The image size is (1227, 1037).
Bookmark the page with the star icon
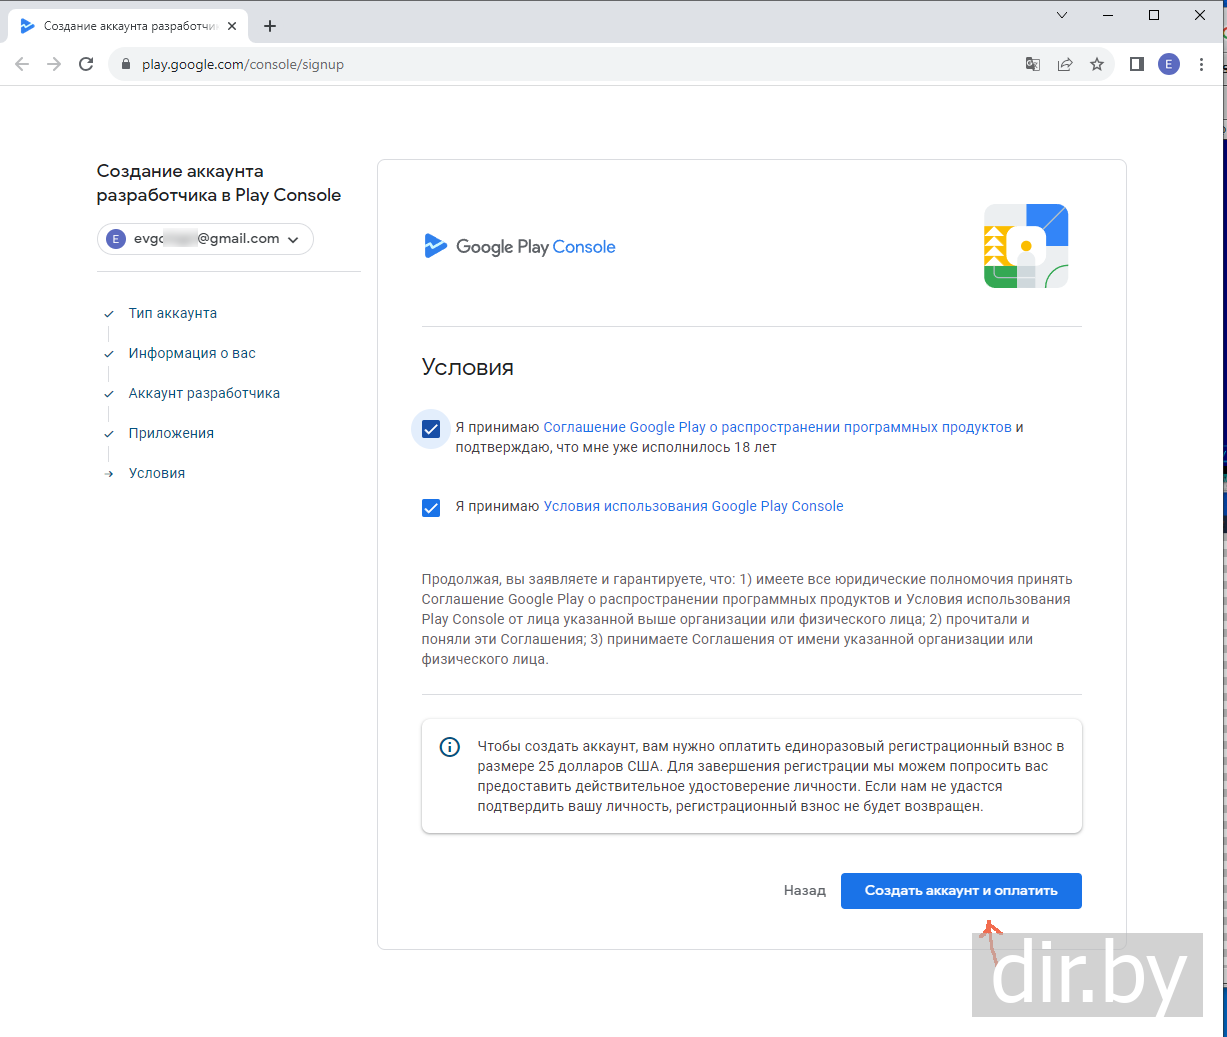coord(1097,64)
